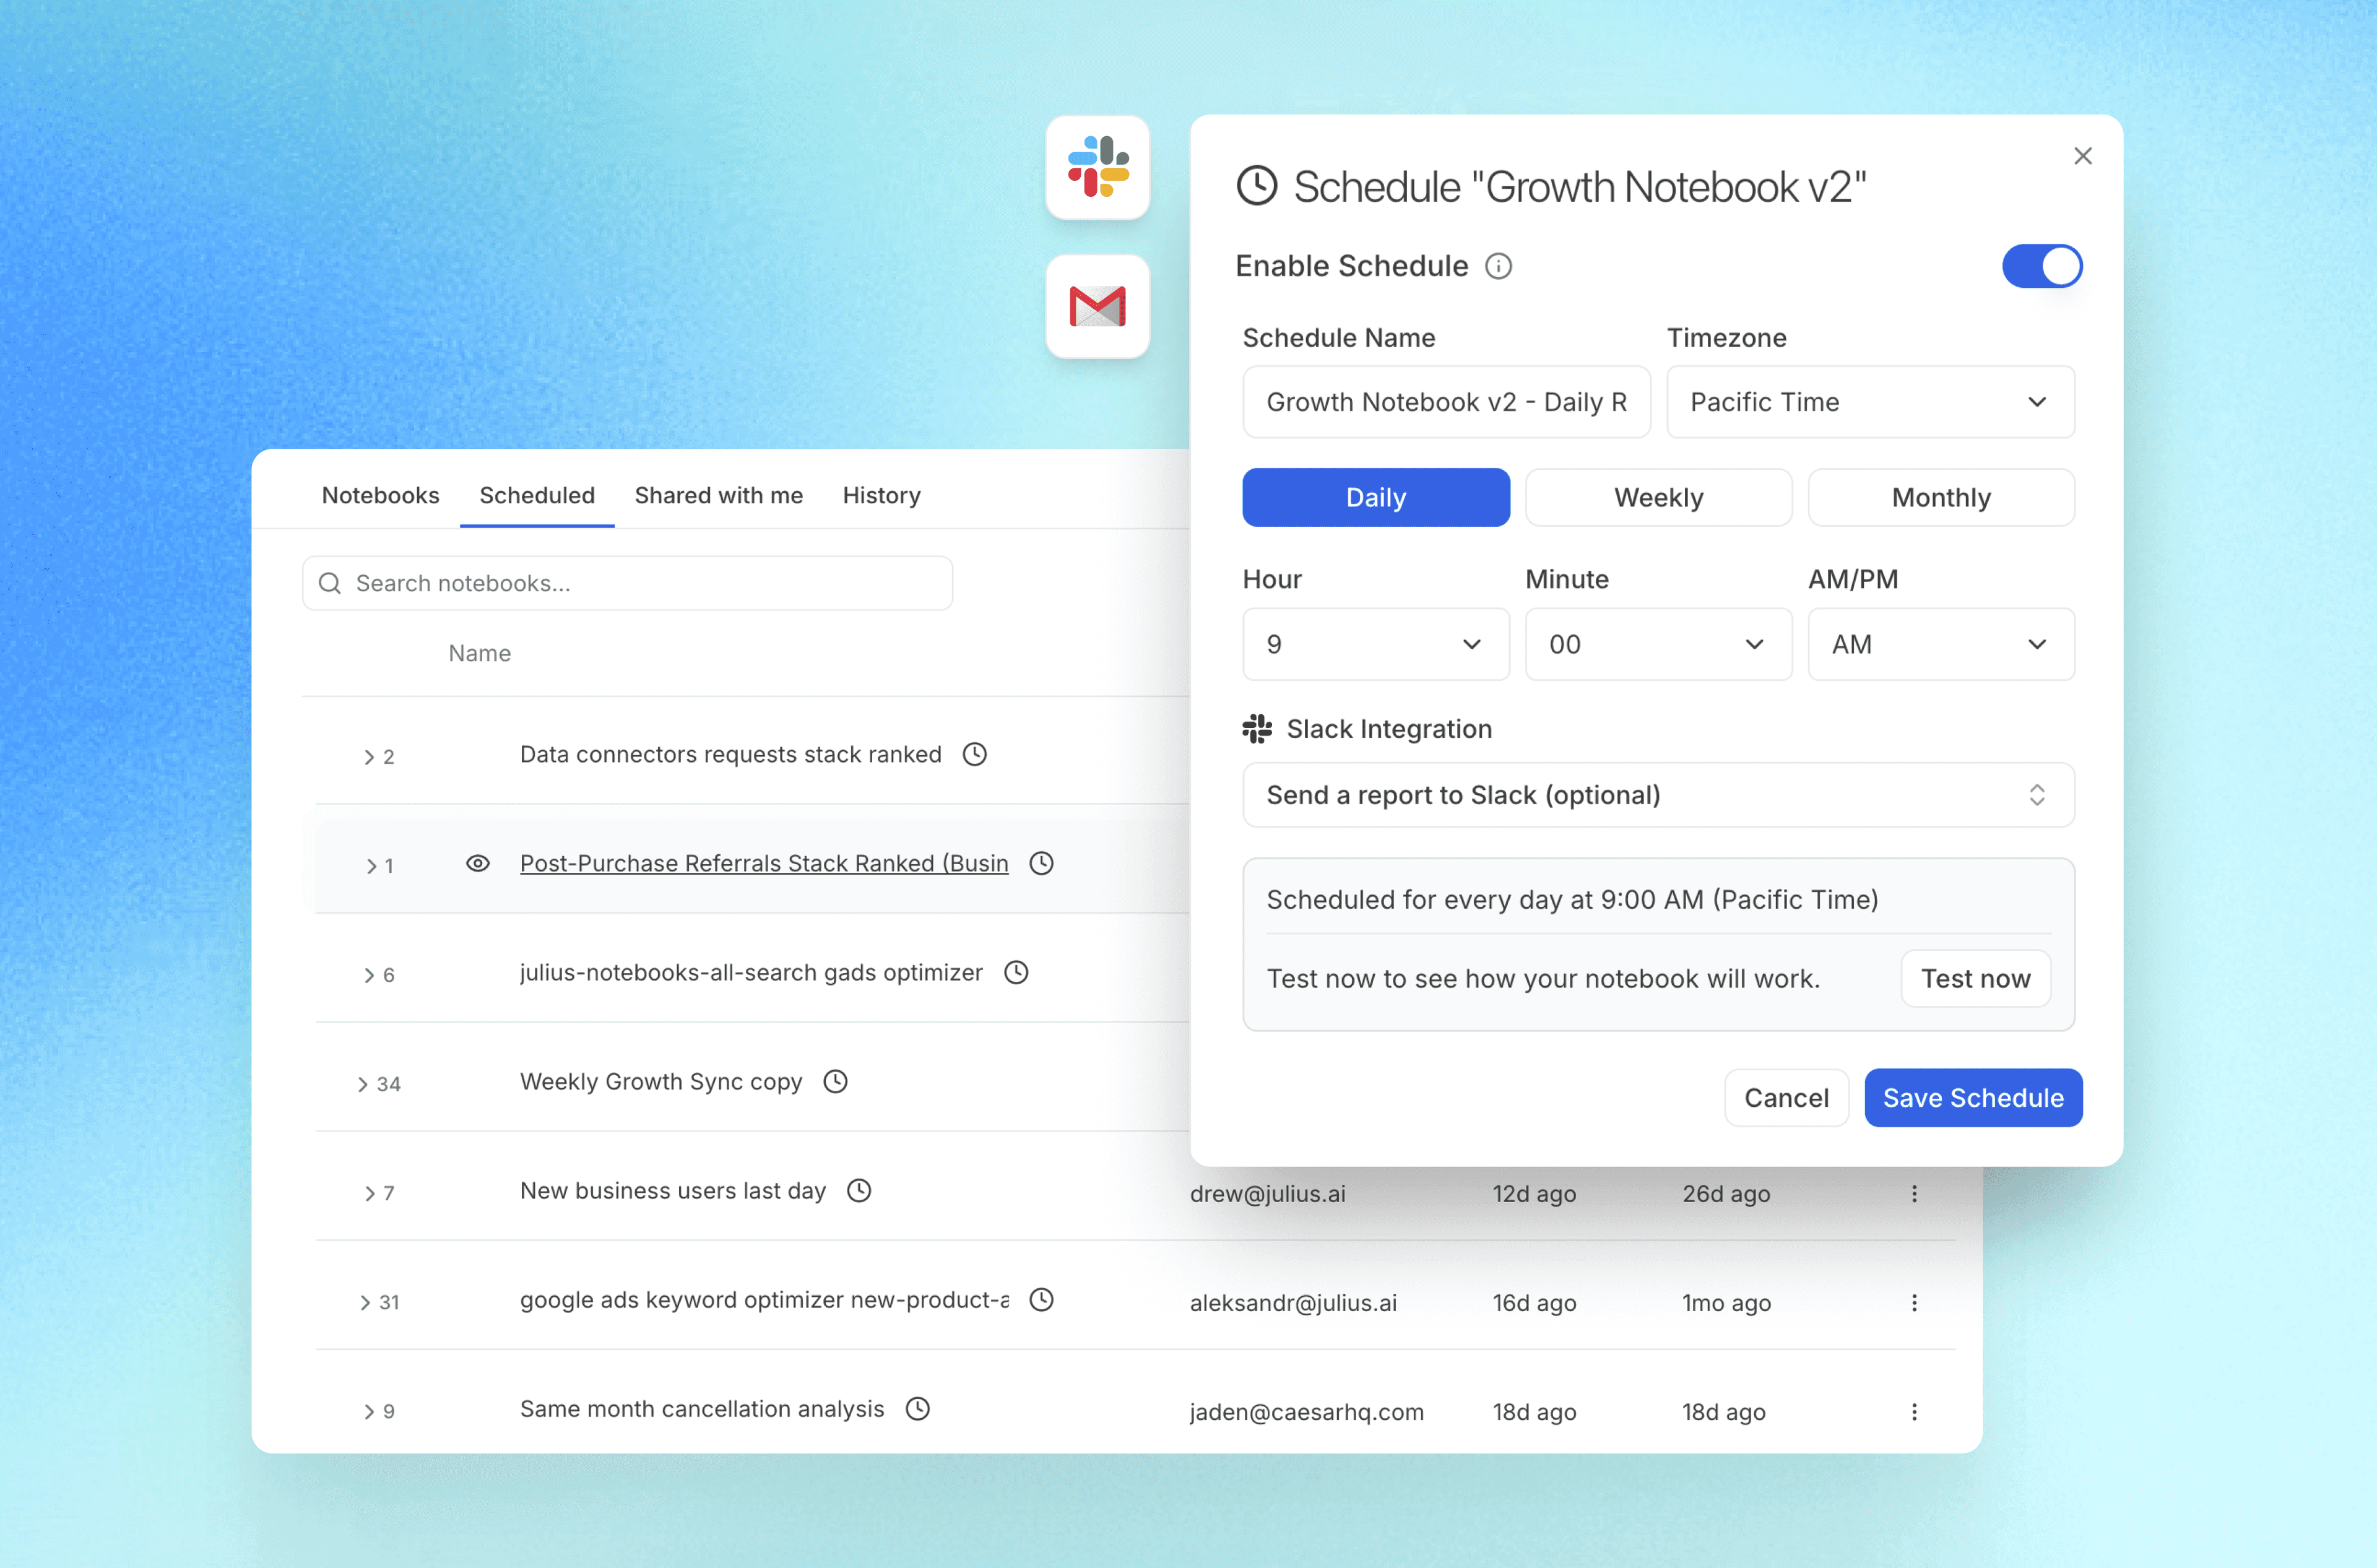Click the schedule clock icon beside Data connectors requests

pyautogui.click(x=975, y=754)
